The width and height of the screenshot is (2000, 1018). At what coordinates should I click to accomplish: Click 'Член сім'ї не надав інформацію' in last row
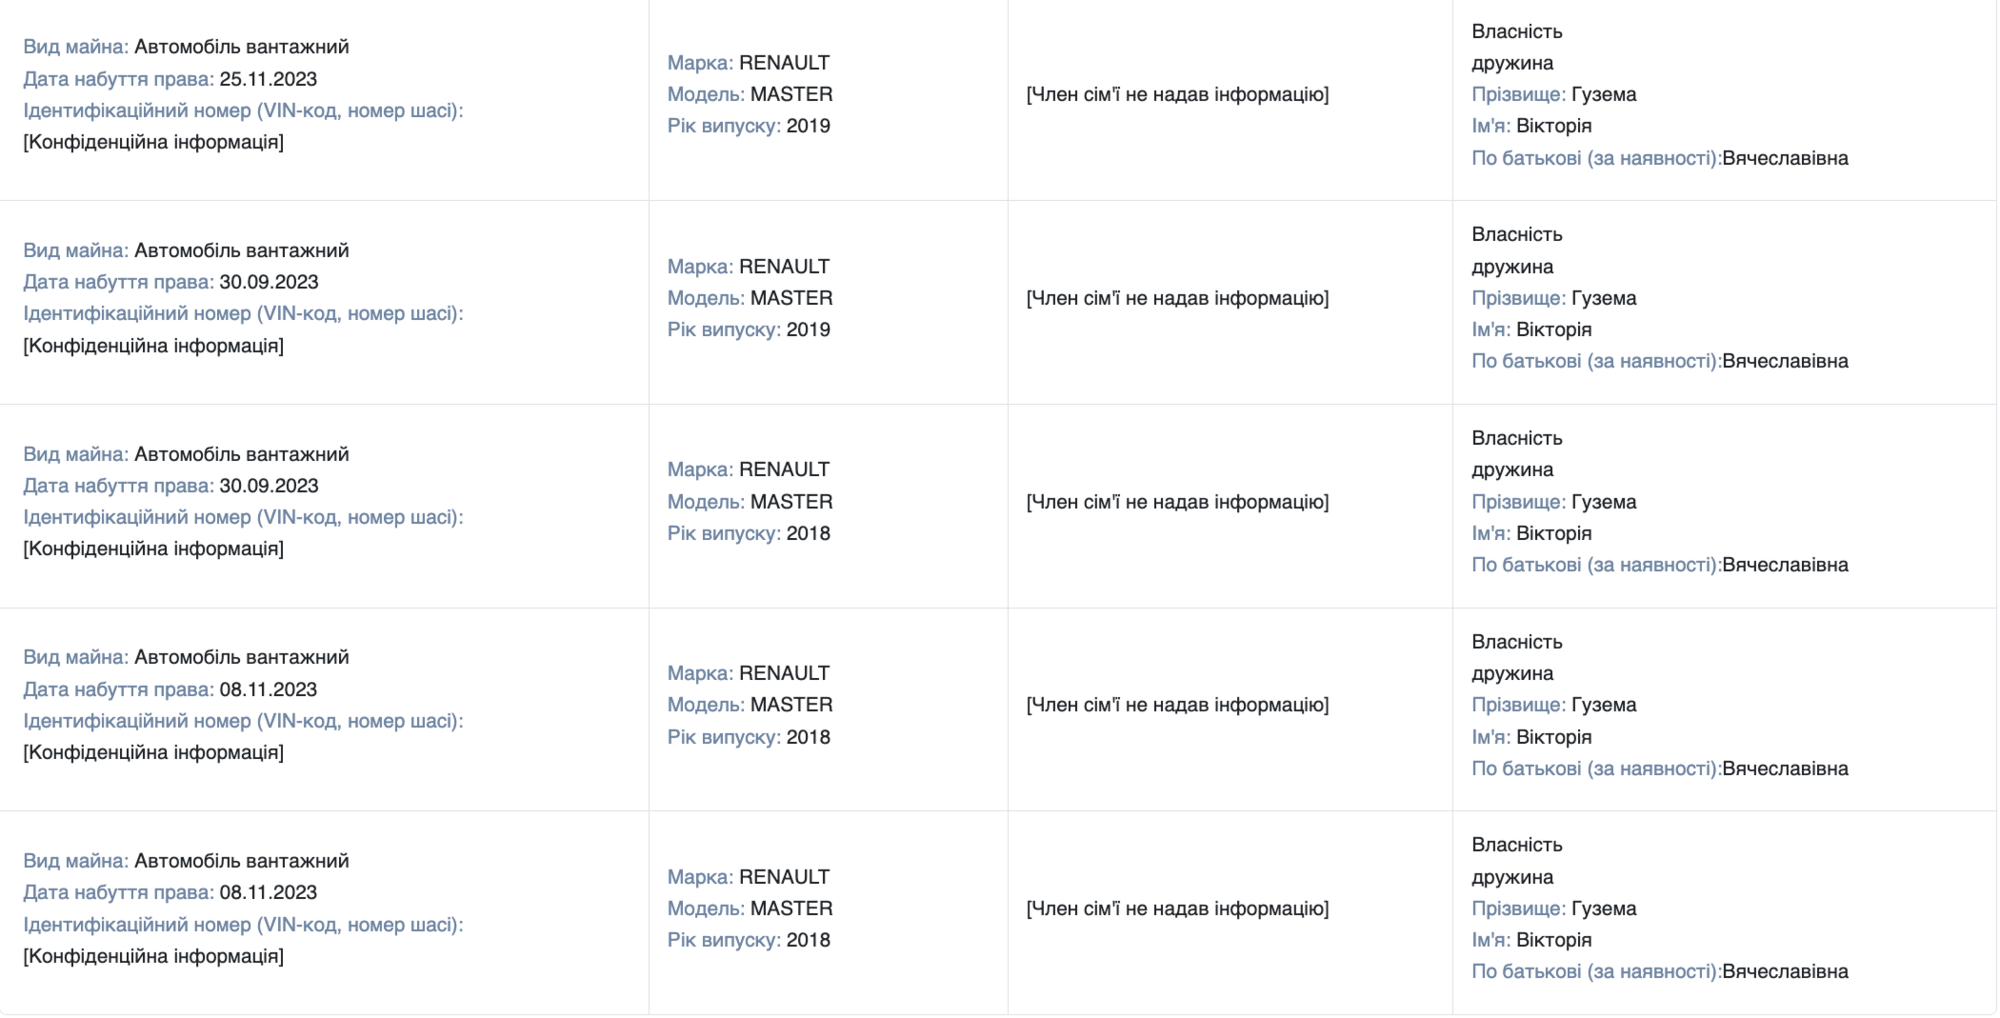[x=1177, y=908]
